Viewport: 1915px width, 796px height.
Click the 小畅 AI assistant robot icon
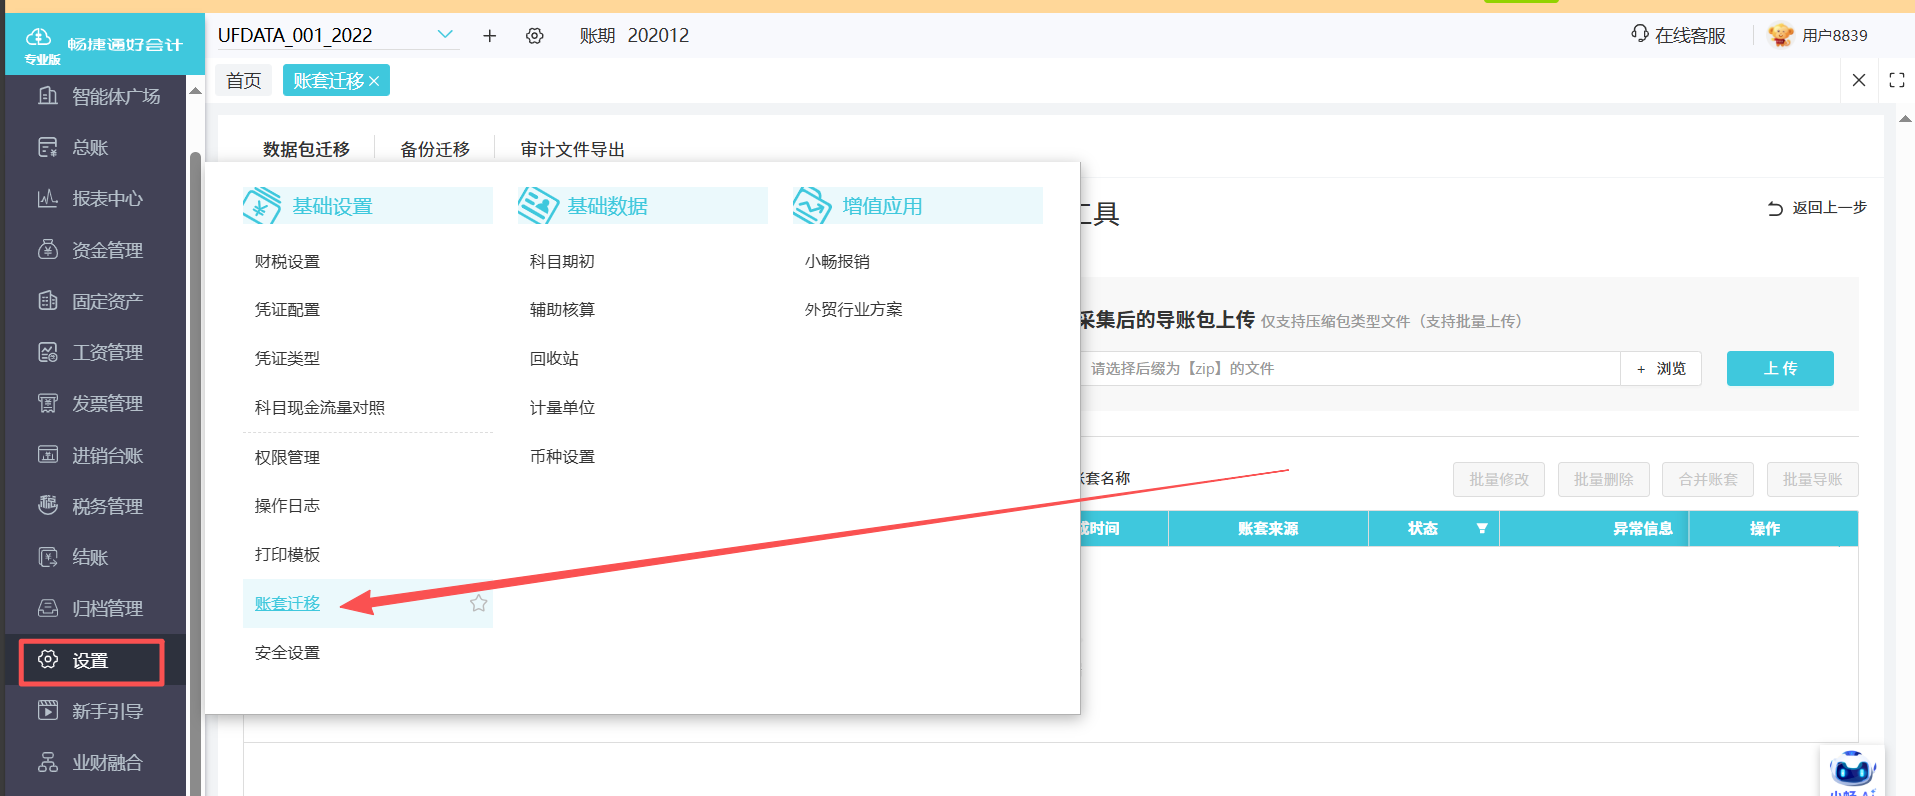[x=1851, y=771]
